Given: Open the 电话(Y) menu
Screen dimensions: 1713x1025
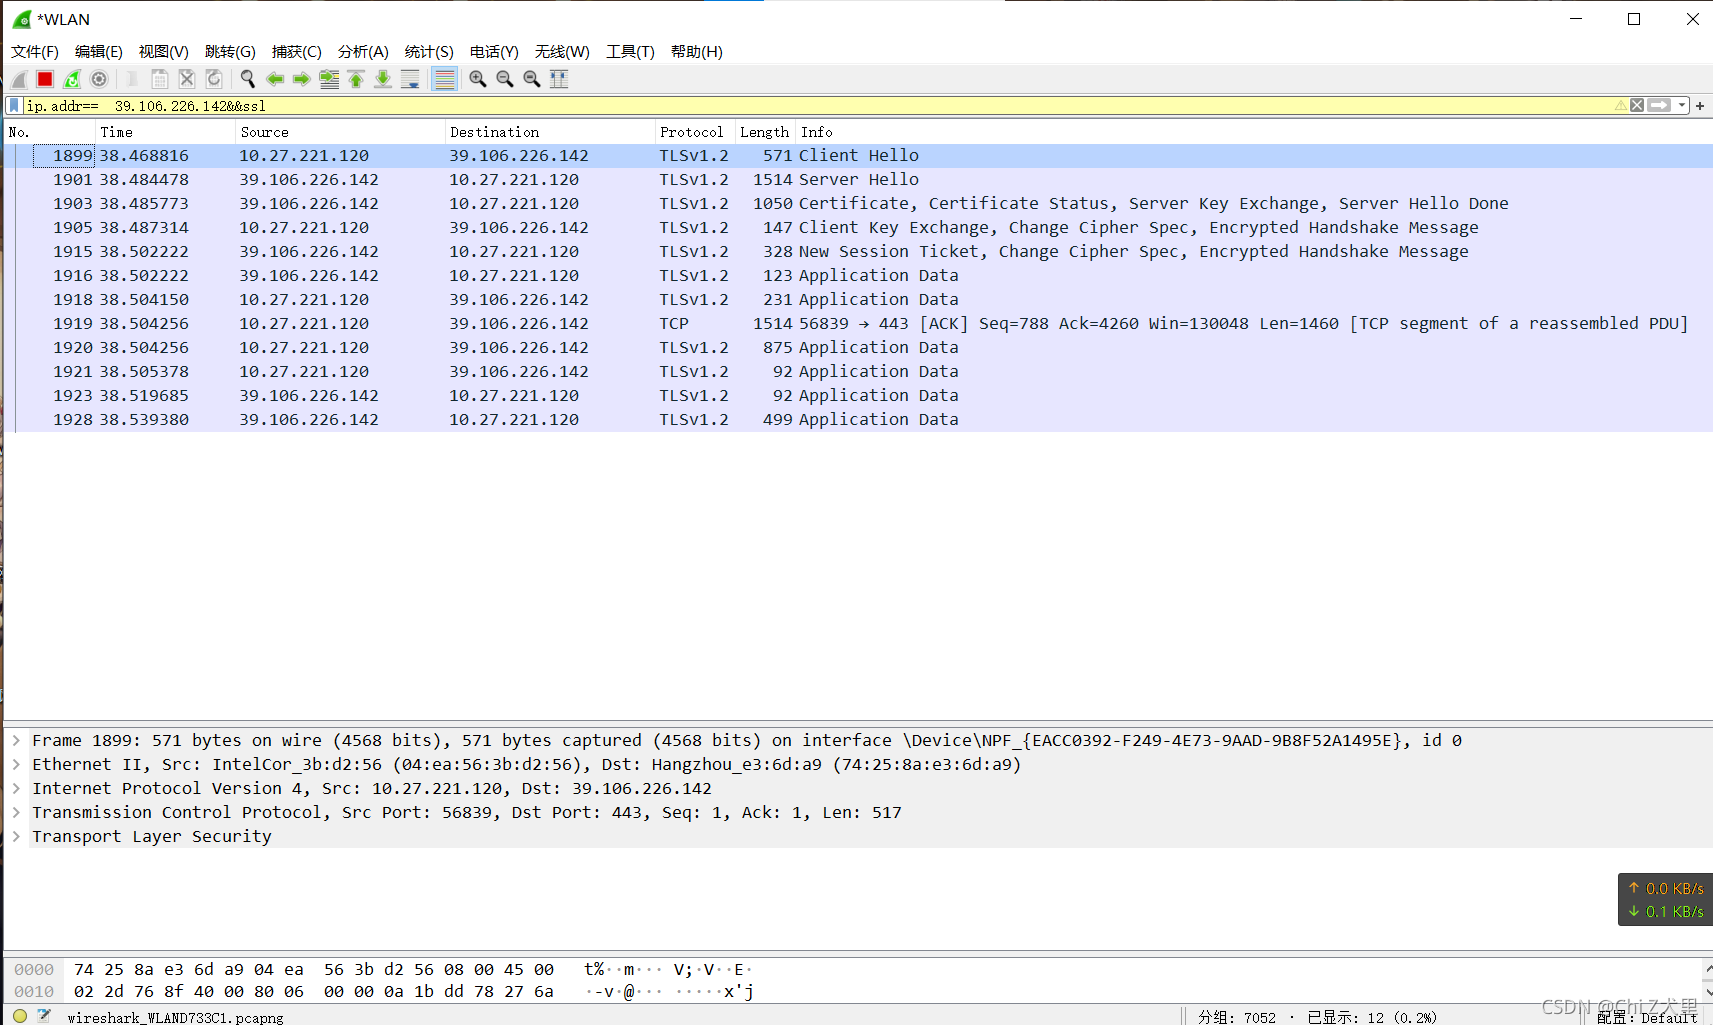Looking at the screenshot, I should 494,51.
